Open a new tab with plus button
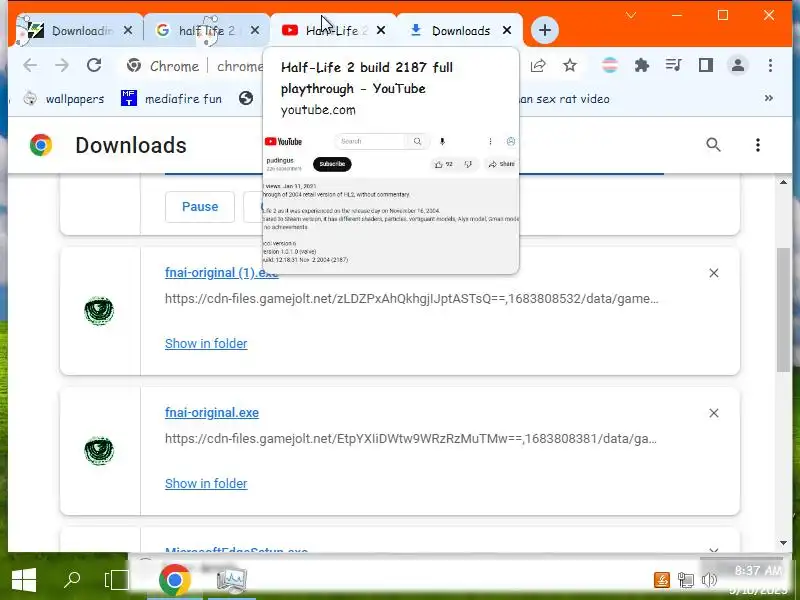 click(545, 30)
